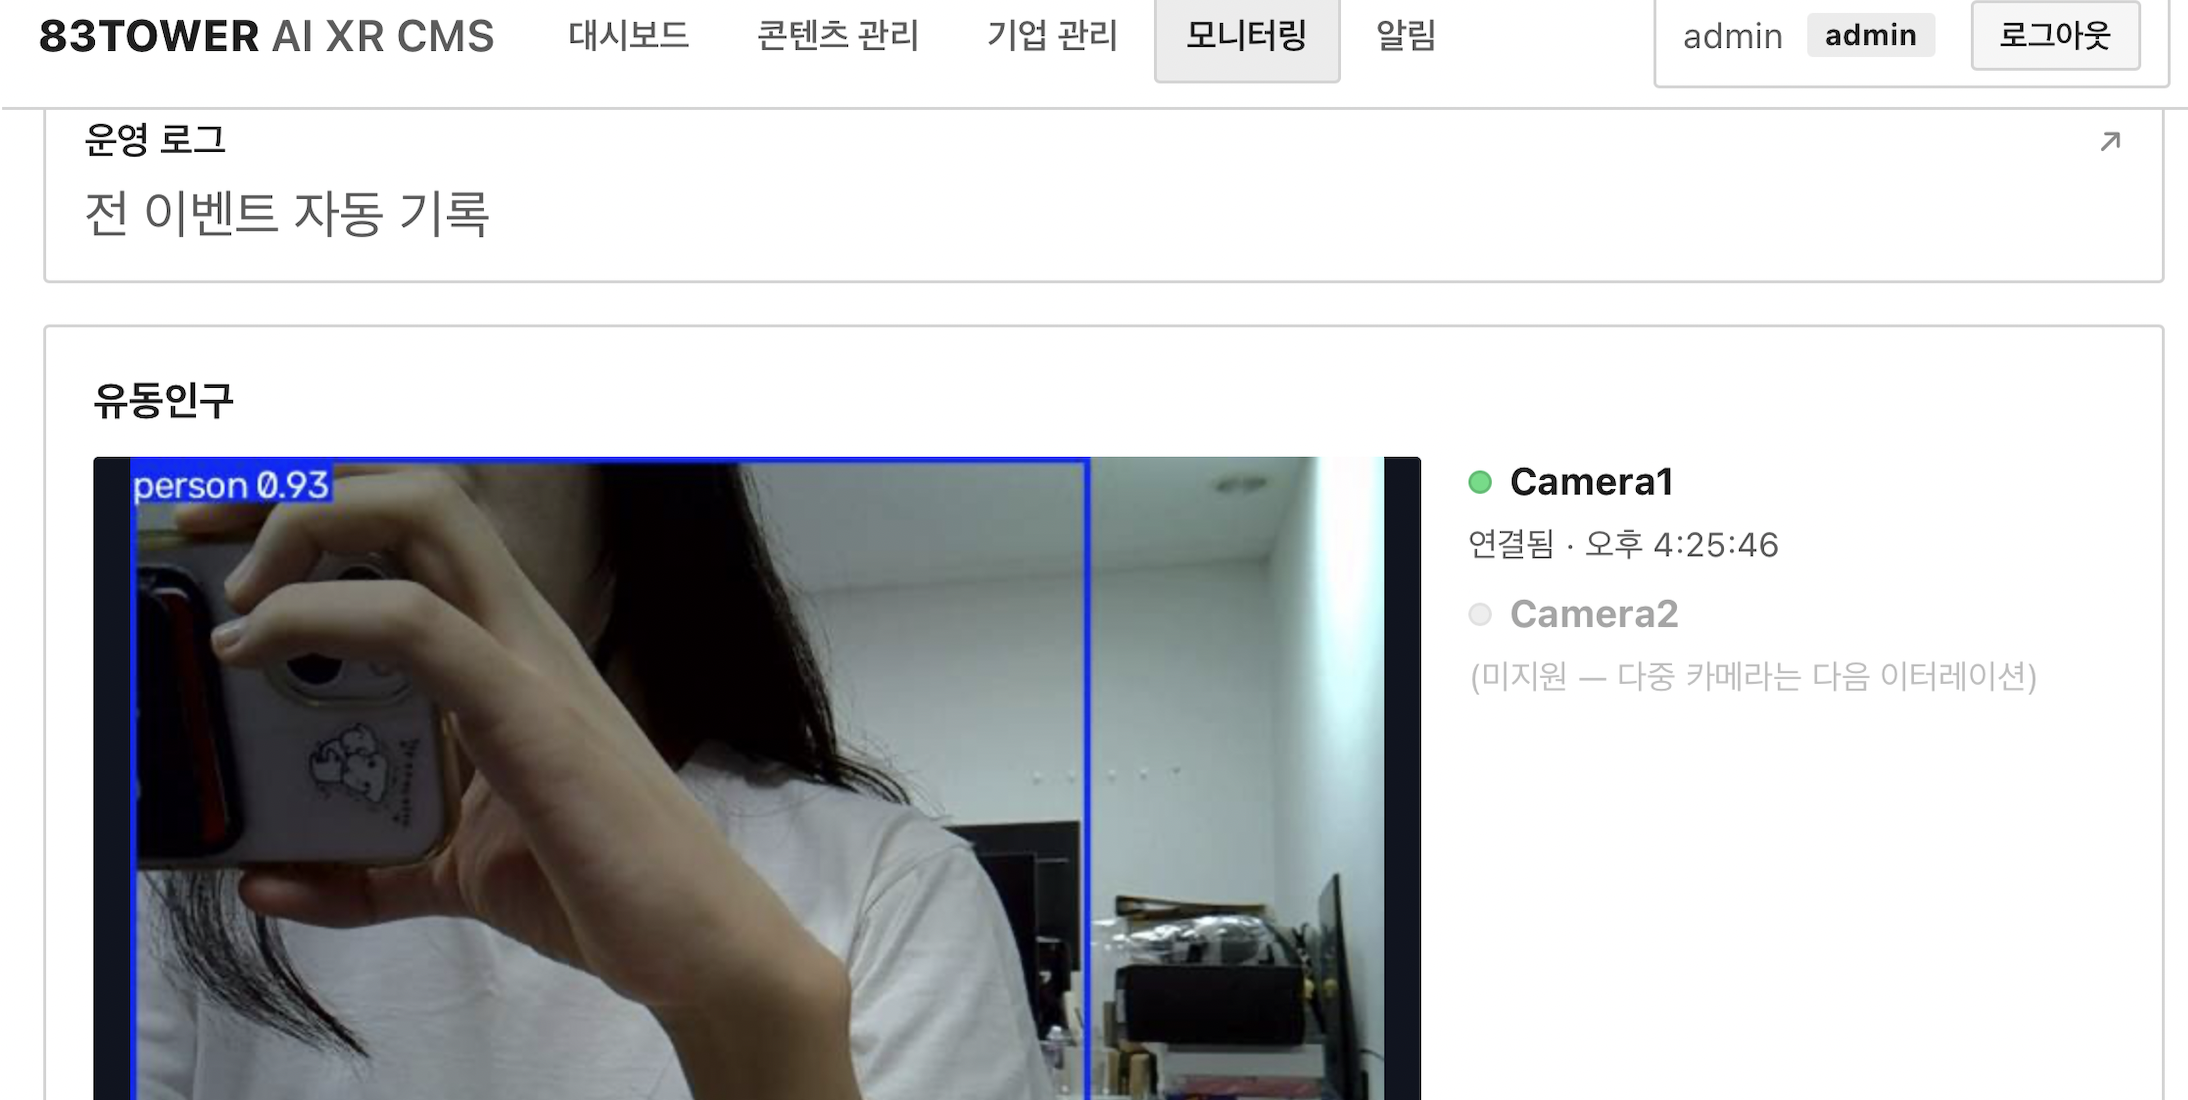Screen dimensions: 2188x1100
Task: Click the 전 이벤트 자동 기록 text
Action: [x=287, y=214]
